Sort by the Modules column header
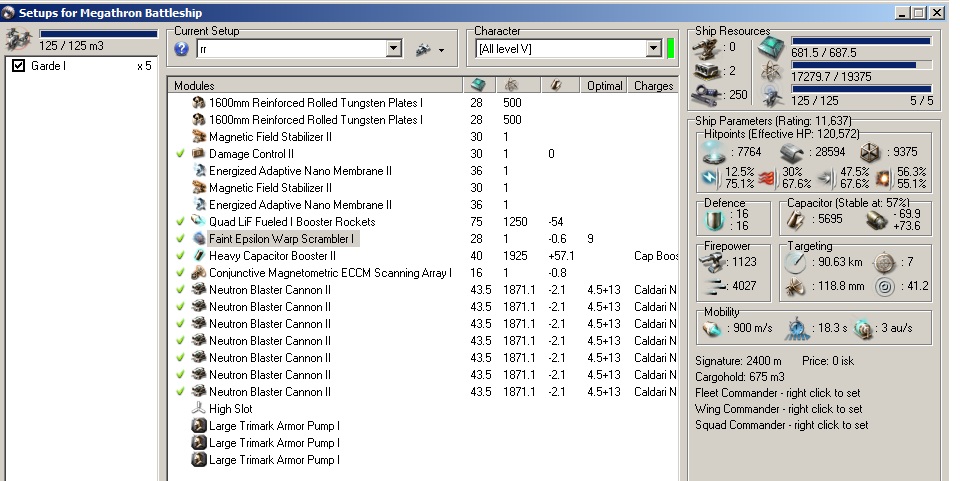This screenshot has height=481, width=960. (x=315, y=86)
